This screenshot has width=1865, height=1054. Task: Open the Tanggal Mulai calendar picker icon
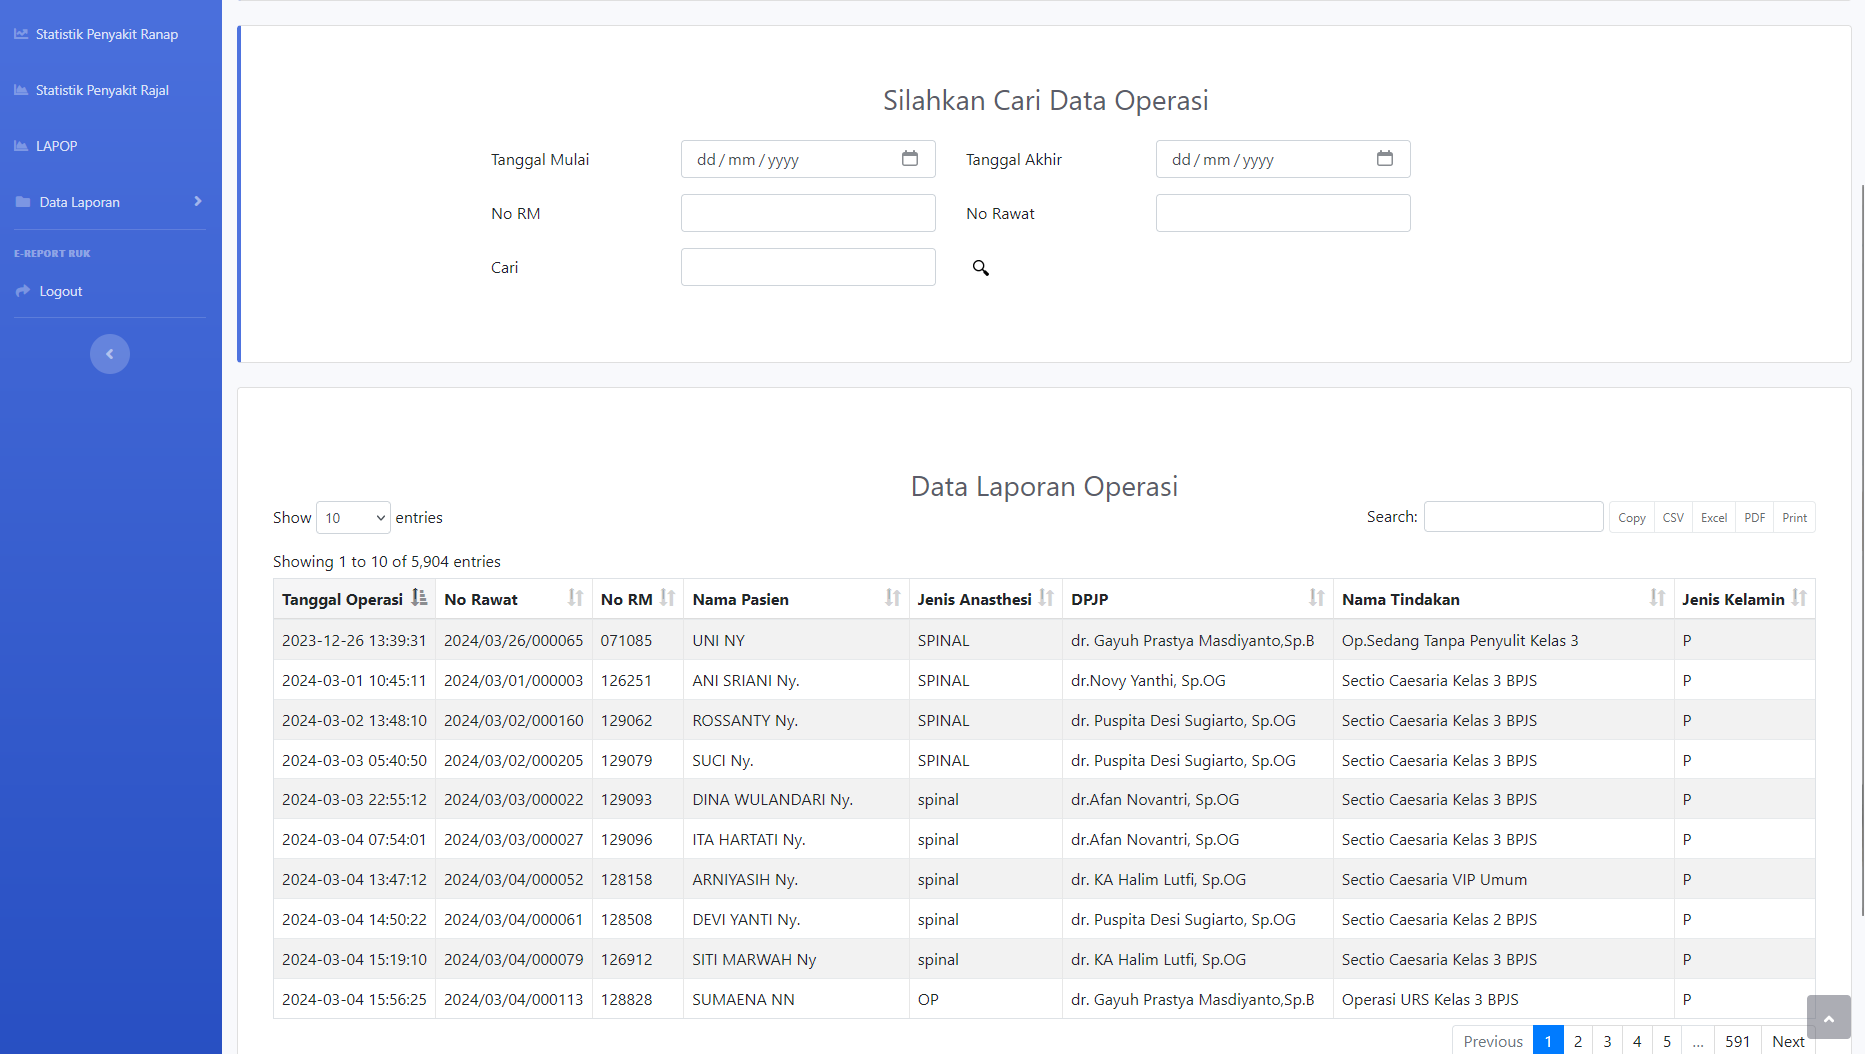click(909, 159)
